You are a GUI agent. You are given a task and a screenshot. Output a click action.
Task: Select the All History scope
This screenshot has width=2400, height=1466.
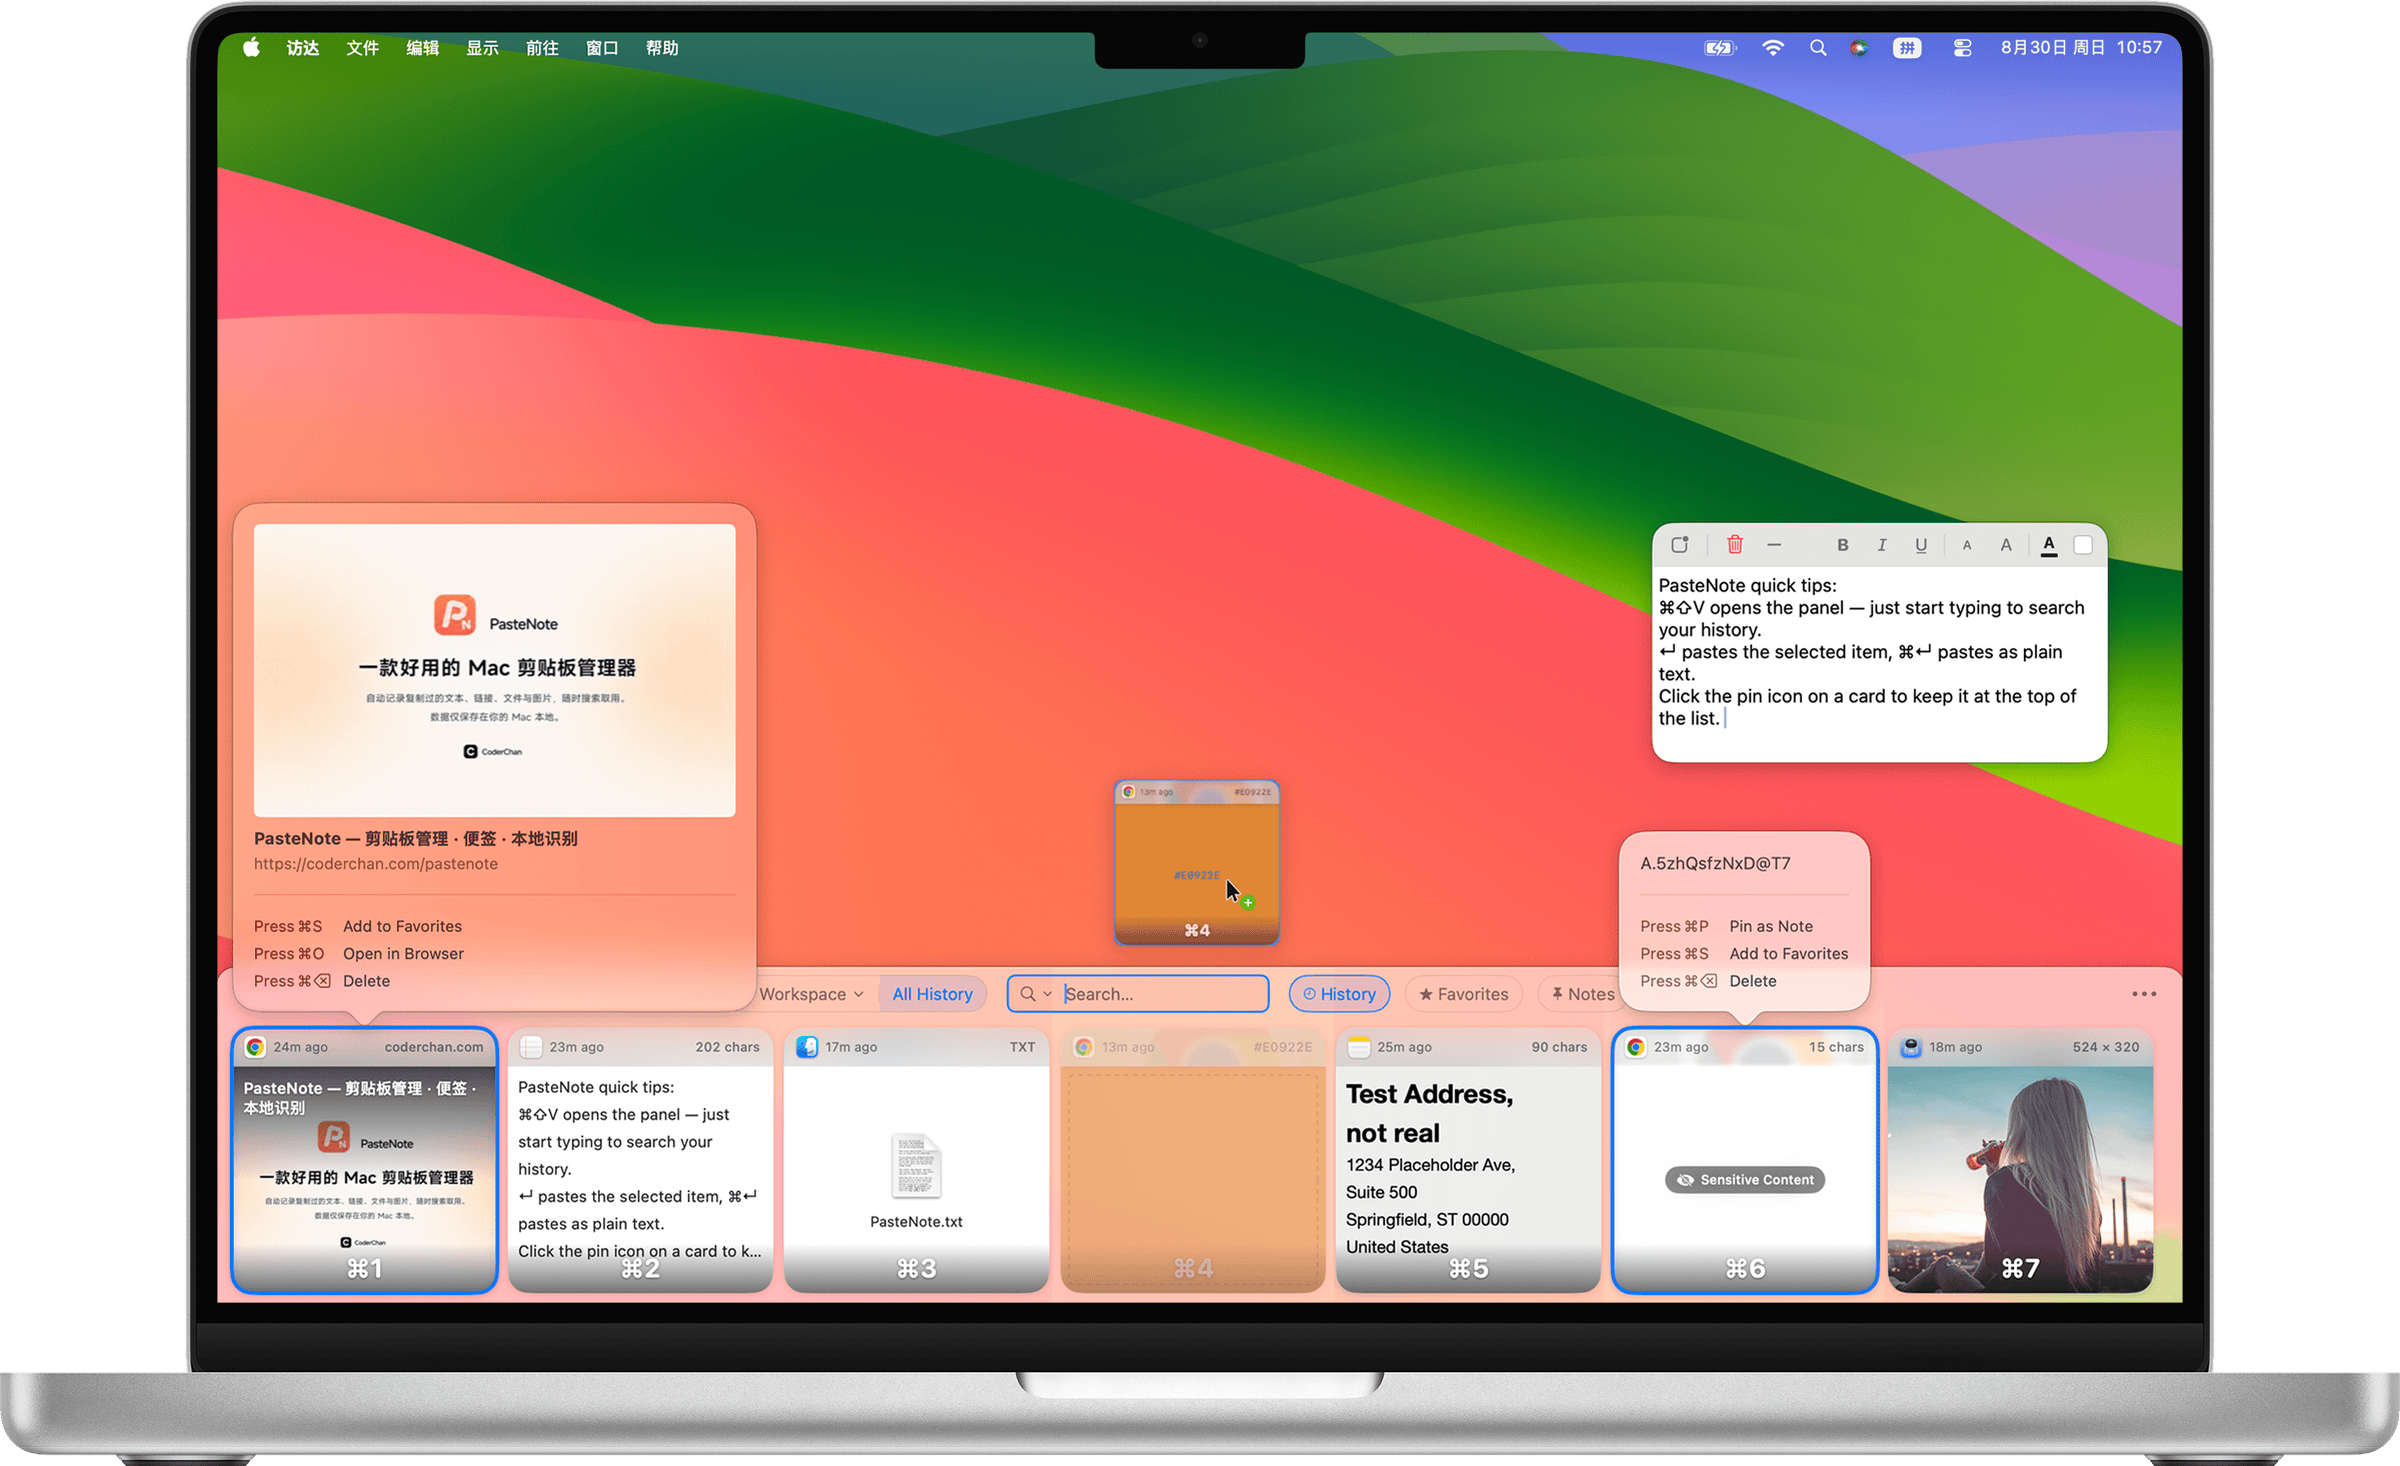[x=932, y=994]
